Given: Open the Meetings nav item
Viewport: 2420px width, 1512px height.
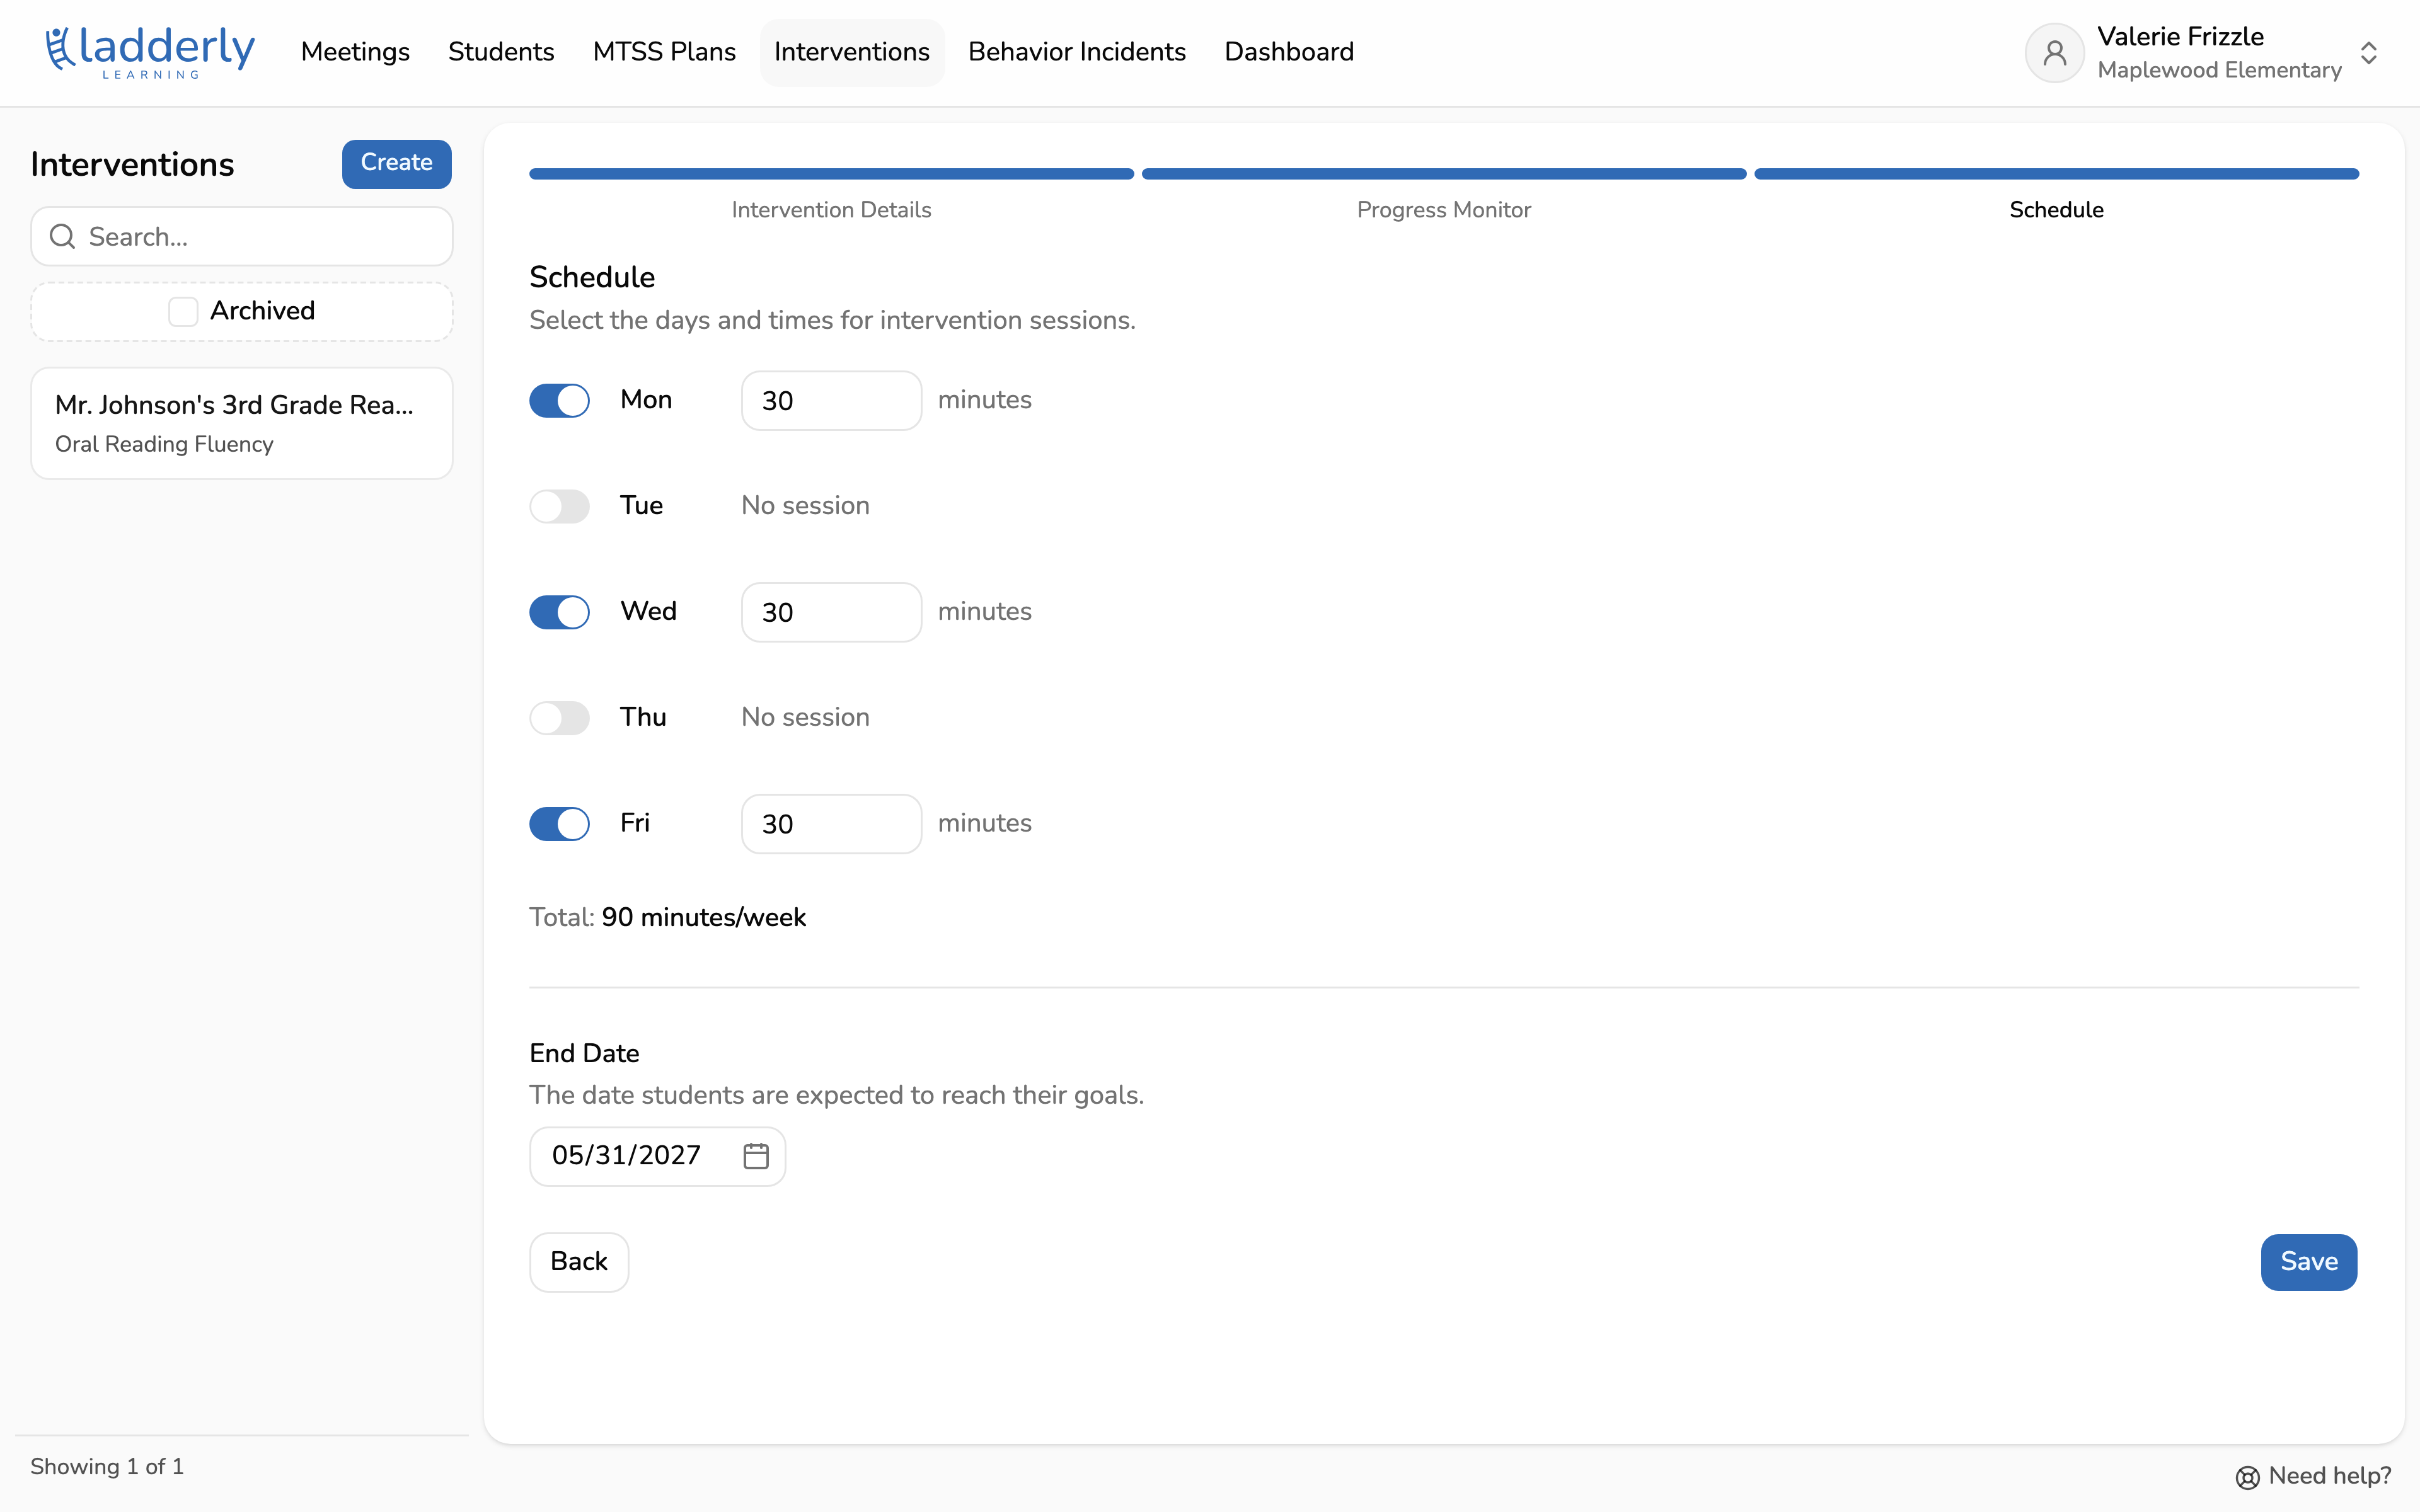Looking at the screenshot, I should click(x=355, y=52).
